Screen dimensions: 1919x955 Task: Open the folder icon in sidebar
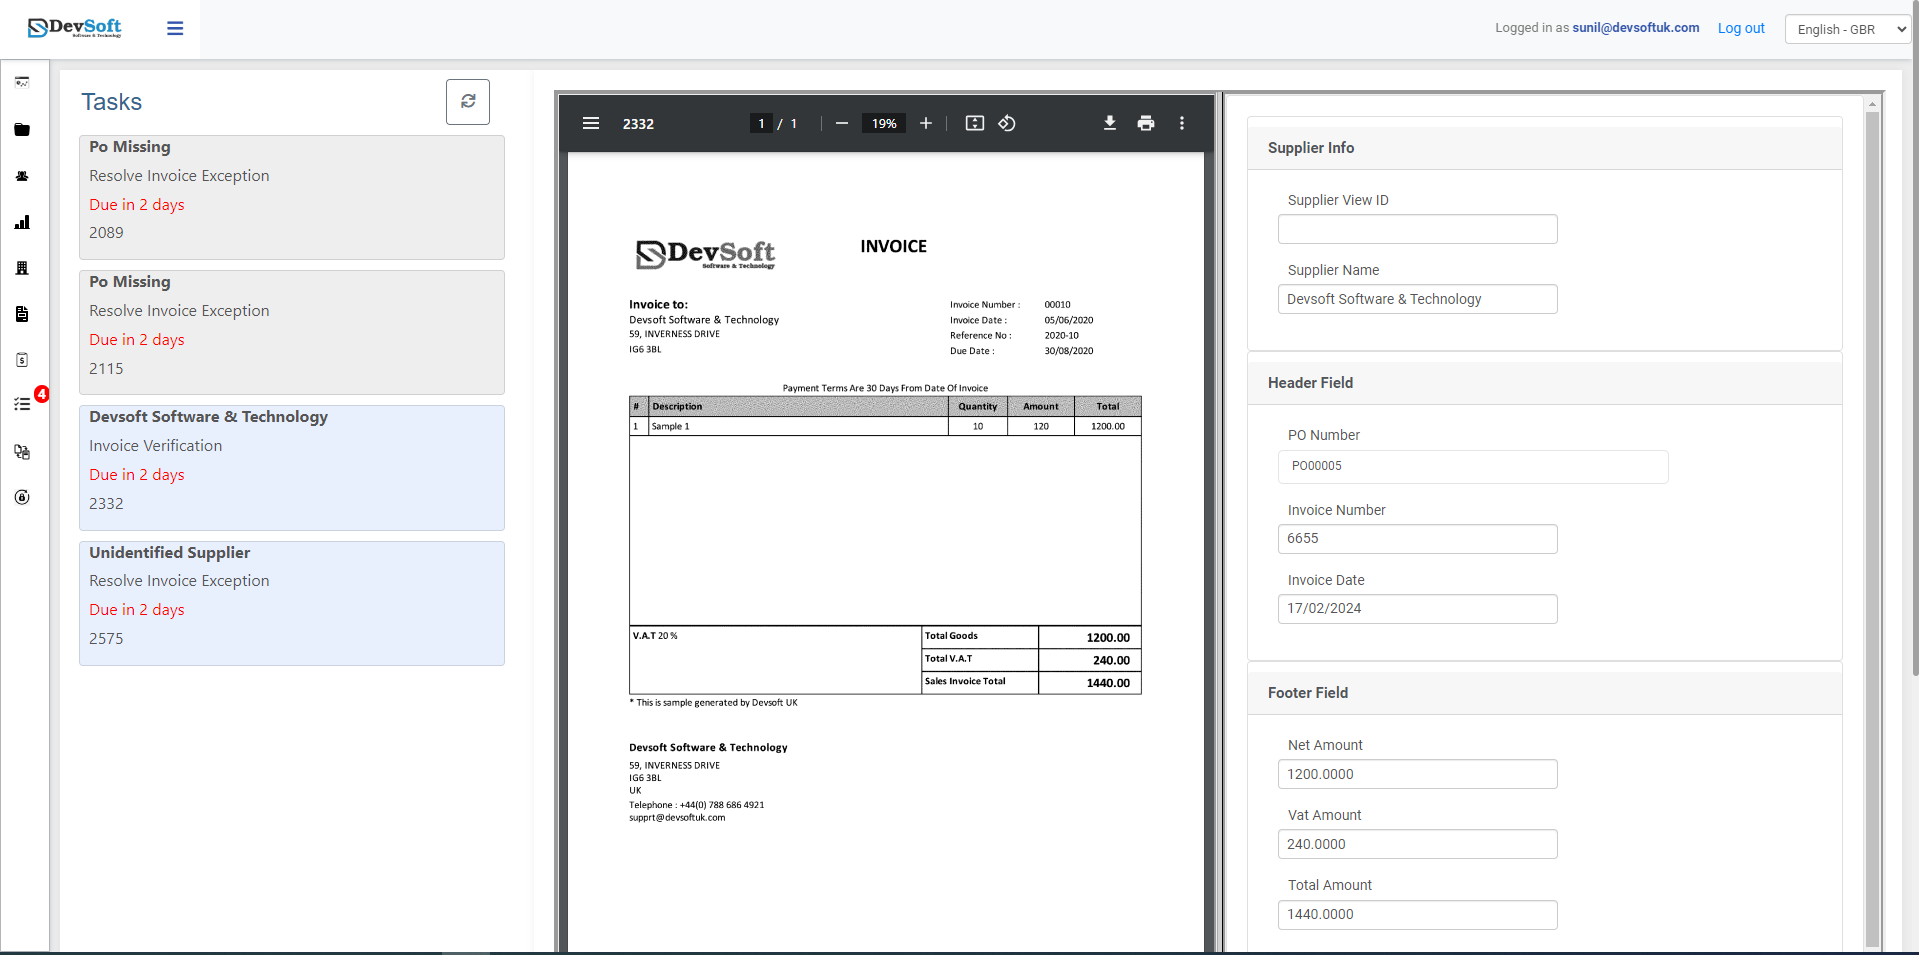[22, 130]
